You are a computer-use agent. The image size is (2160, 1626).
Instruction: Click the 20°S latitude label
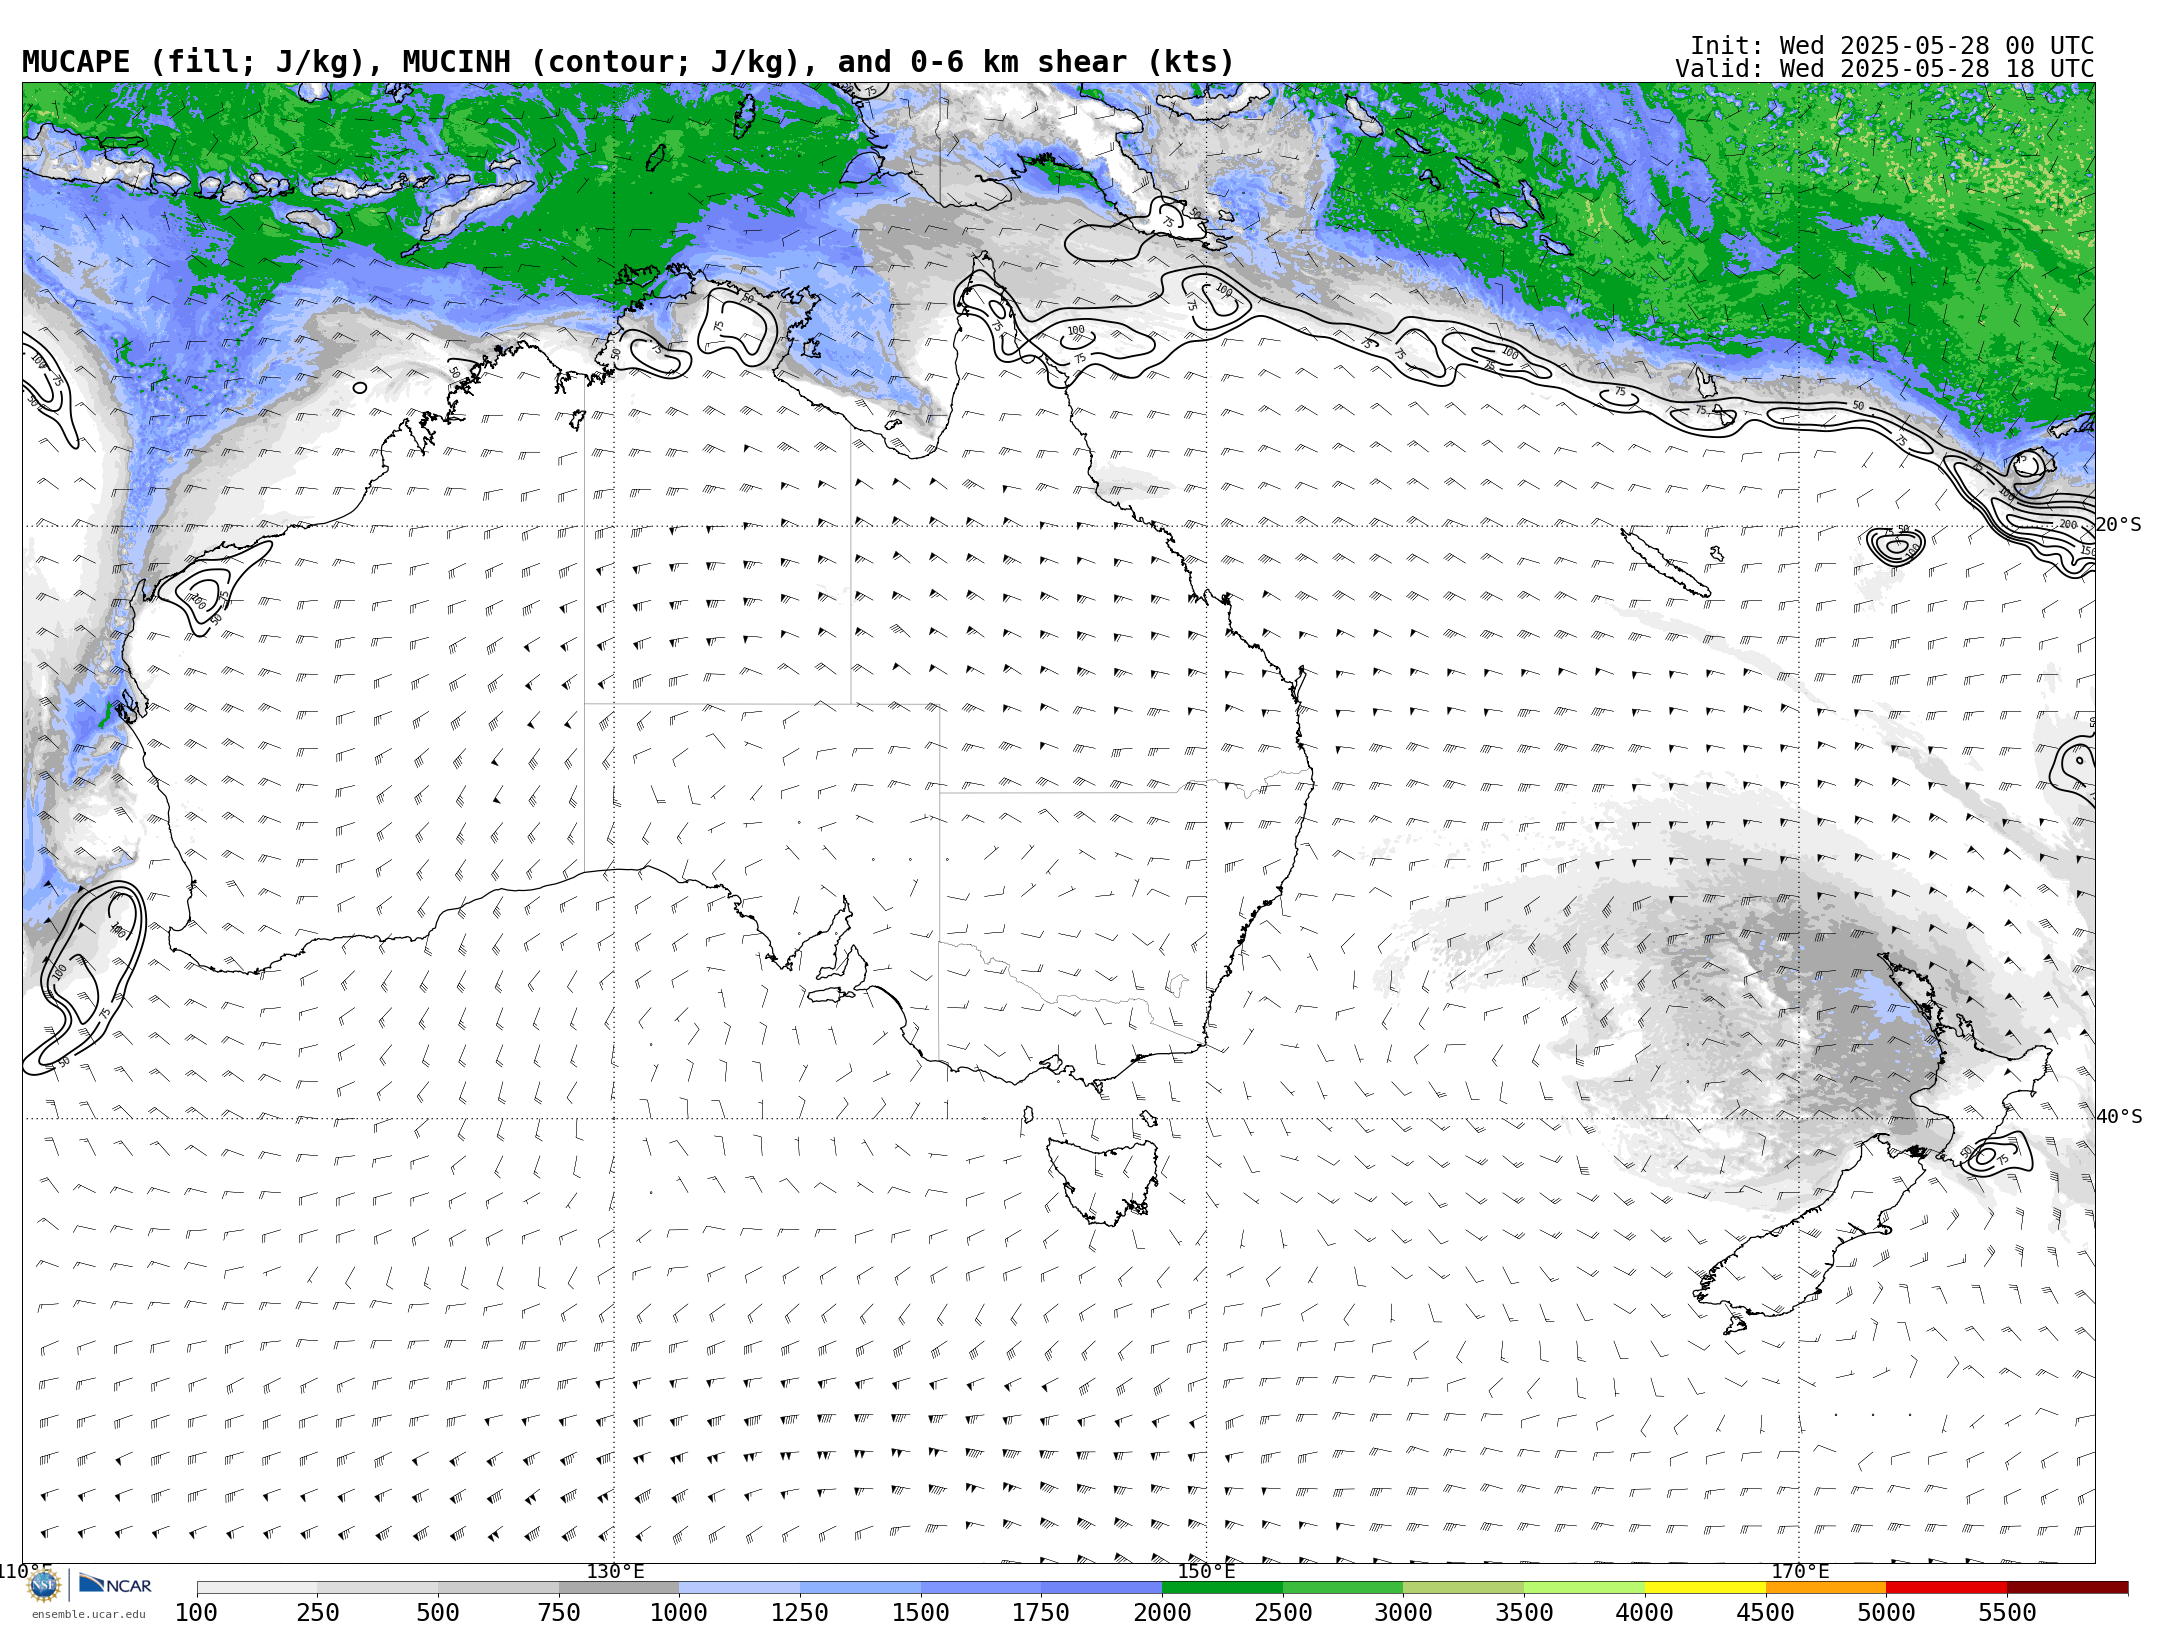click(x=2119, y=525)
